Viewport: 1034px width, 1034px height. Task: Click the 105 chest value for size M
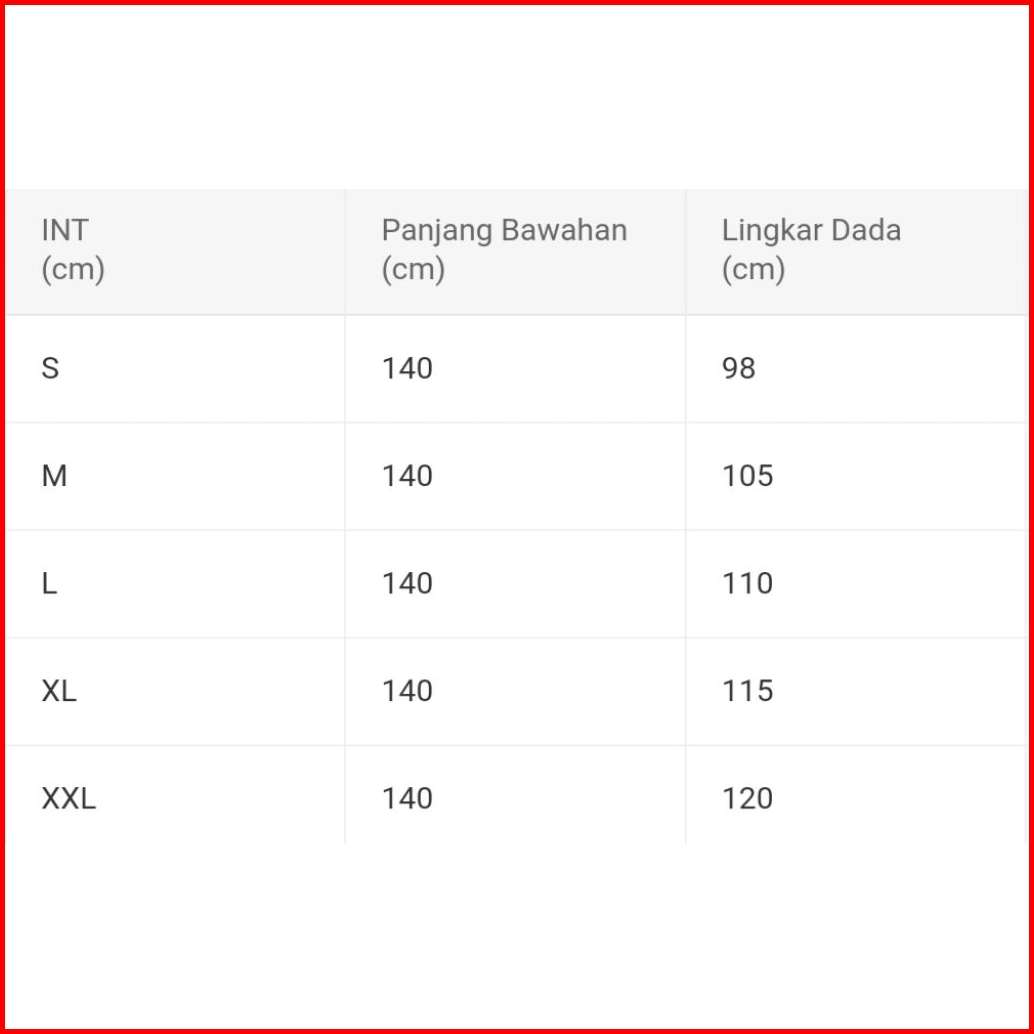click(748, 477)
